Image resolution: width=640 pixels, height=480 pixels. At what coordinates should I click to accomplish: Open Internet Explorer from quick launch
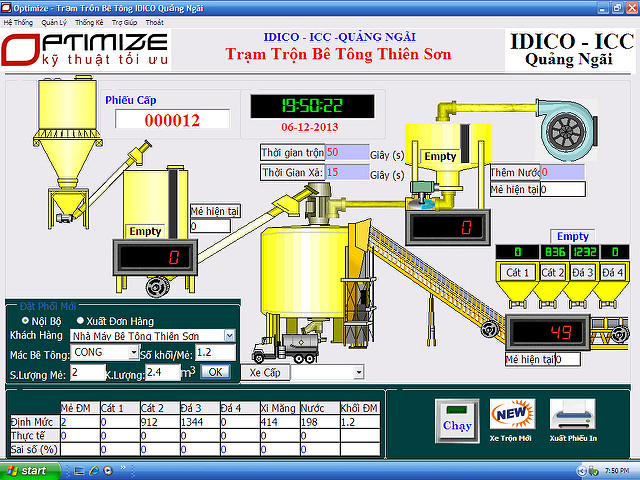(x=94, y=471)
